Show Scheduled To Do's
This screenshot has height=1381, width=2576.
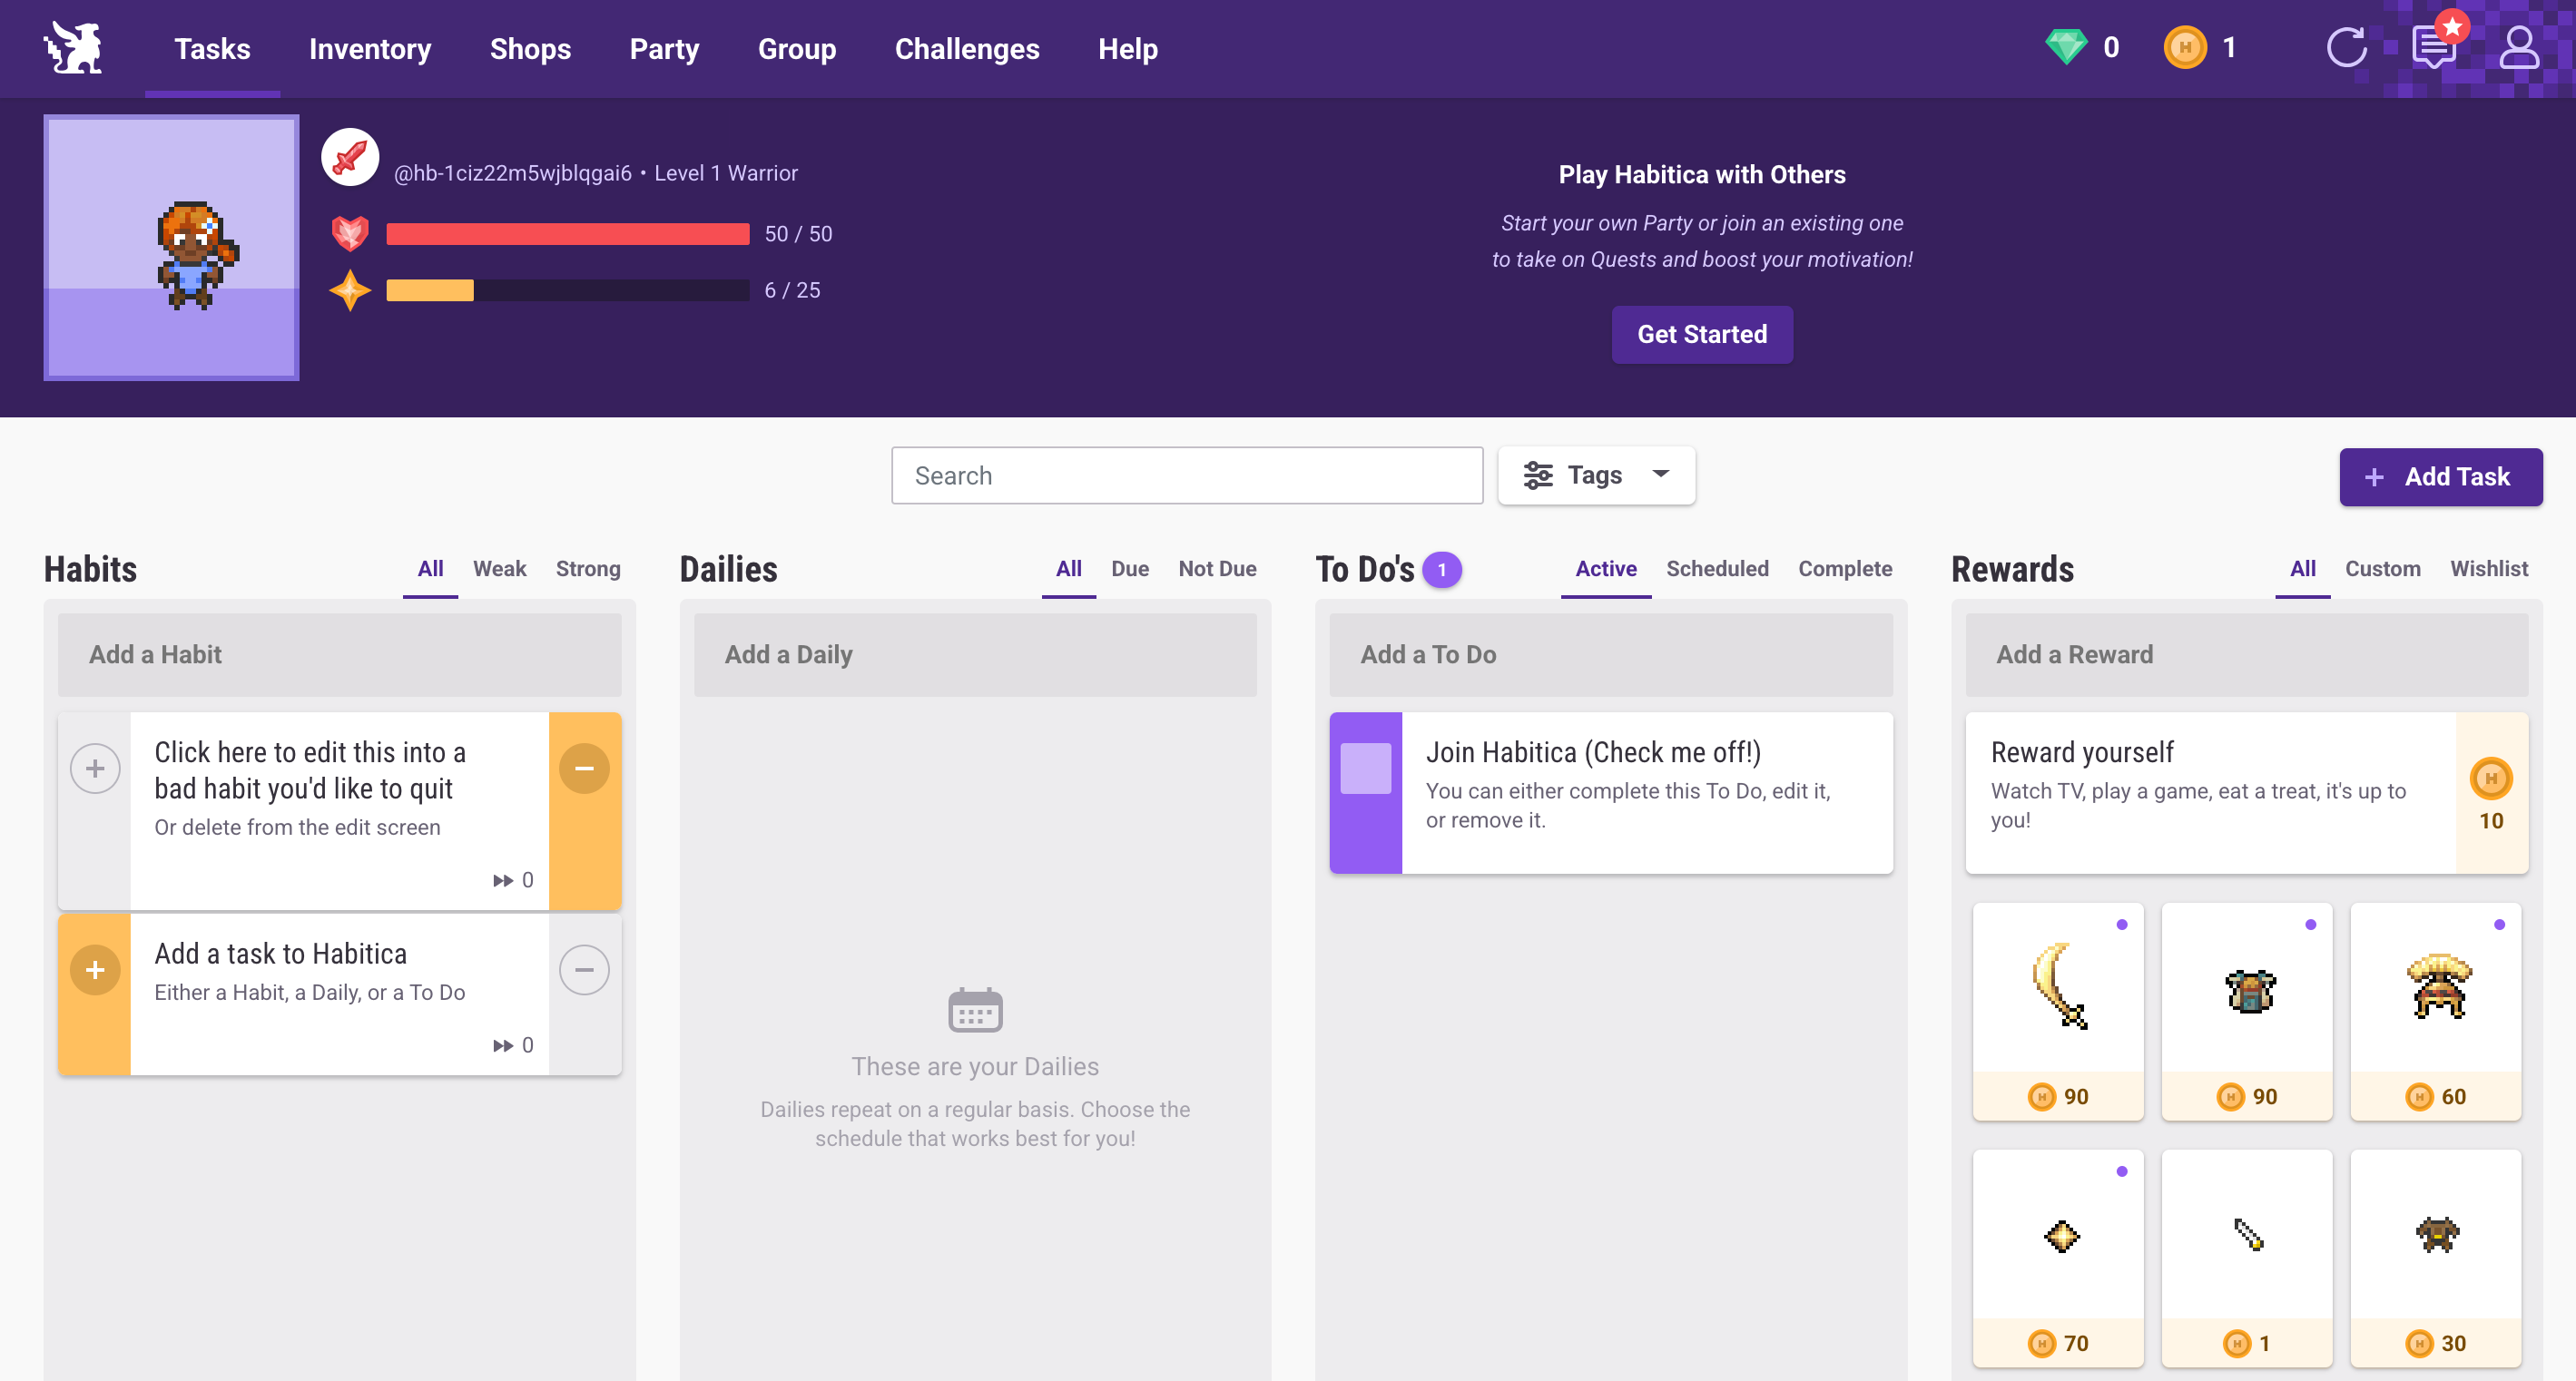(x=1717, y=568)
